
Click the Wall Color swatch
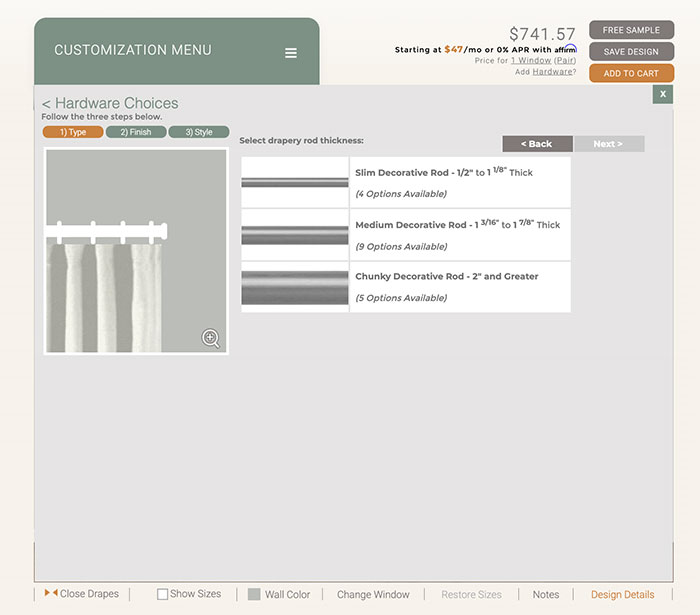[x=254, y=594]
